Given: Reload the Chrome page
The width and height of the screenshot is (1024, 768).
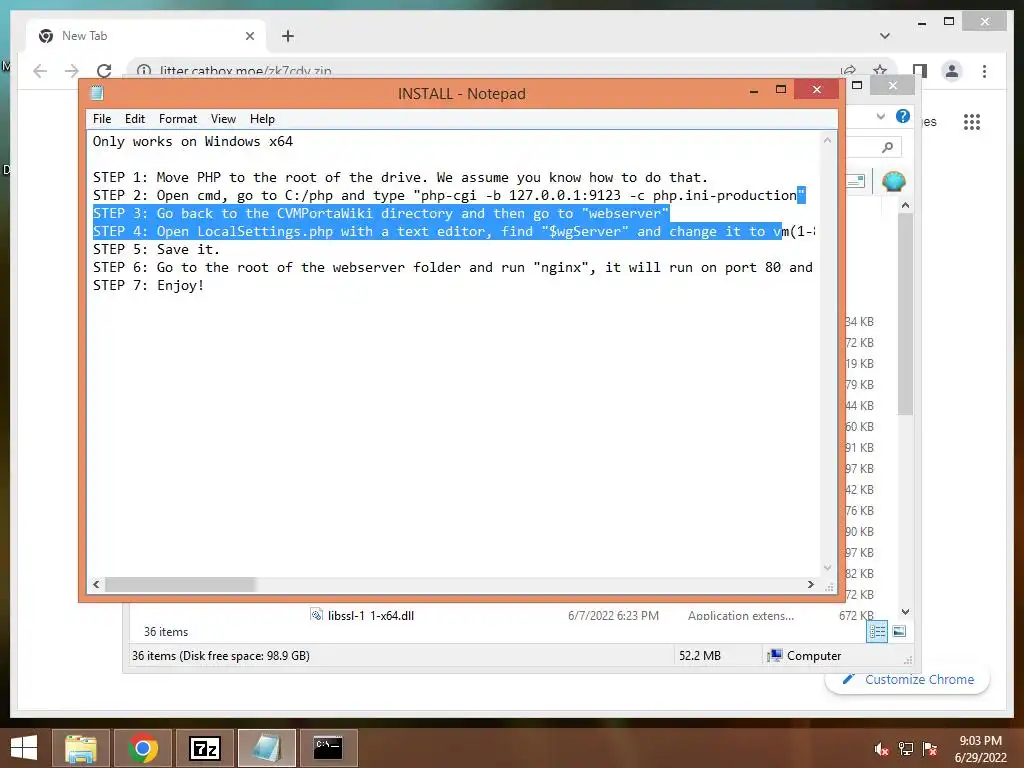Looking at the screenshot, I should [x=104, y=71].
